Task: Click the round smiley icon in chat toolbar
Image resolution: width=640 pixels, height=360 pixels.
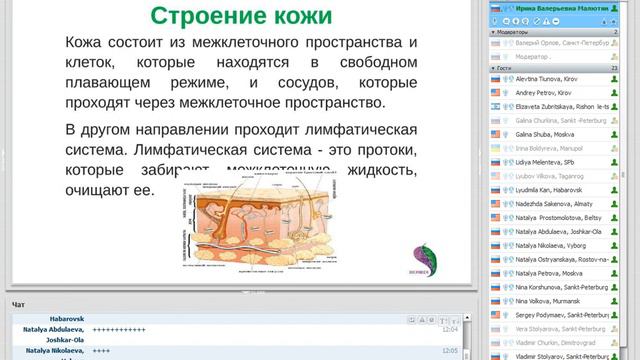Action: (431, 320)
